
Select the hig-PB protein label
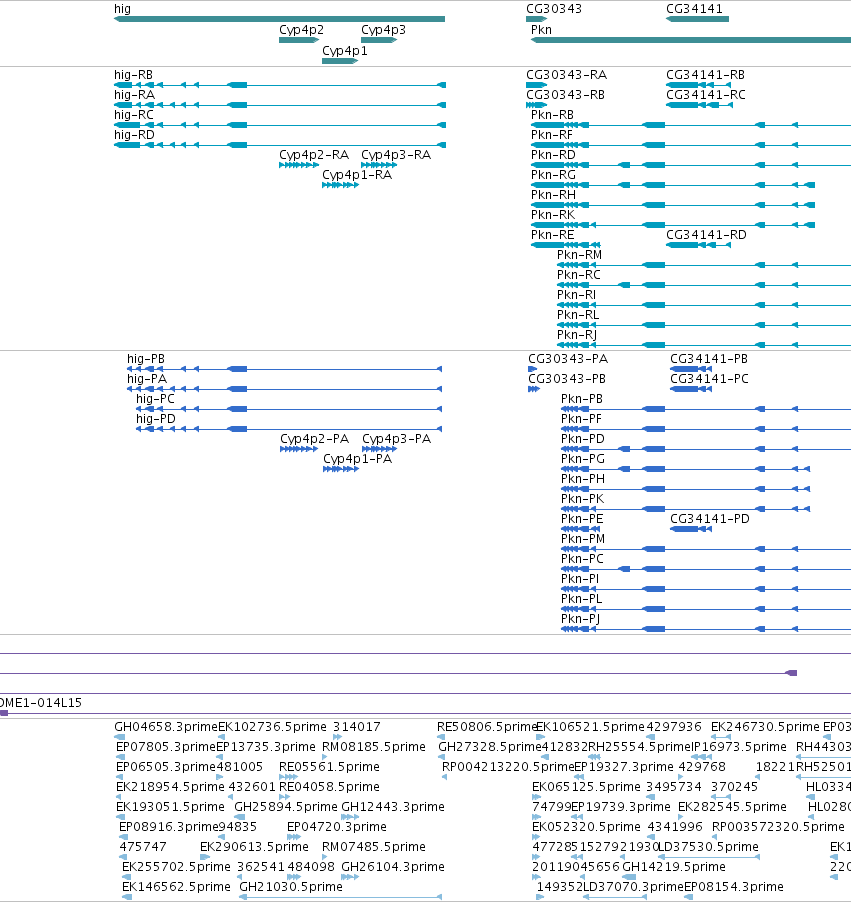[146, 359]
